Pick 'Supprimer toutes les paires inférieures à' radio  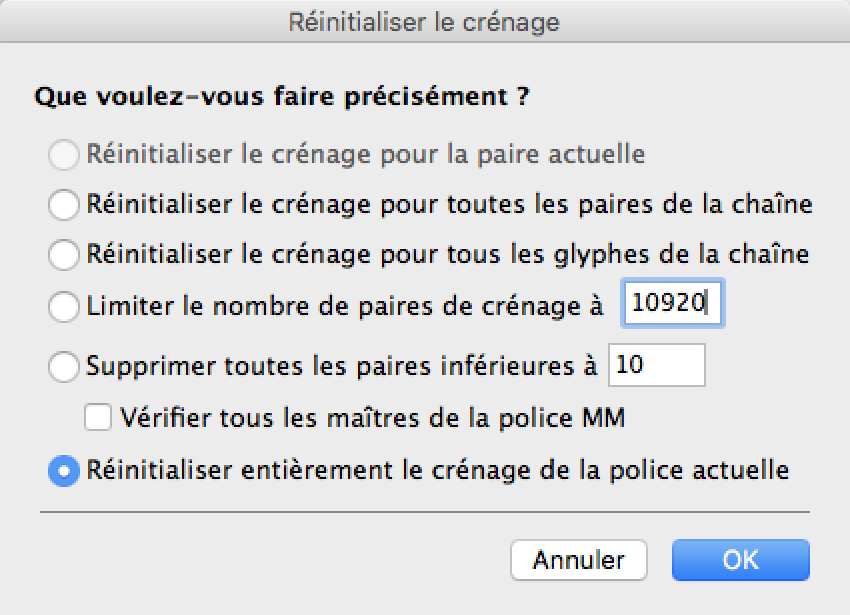click(x=63, y=367)
